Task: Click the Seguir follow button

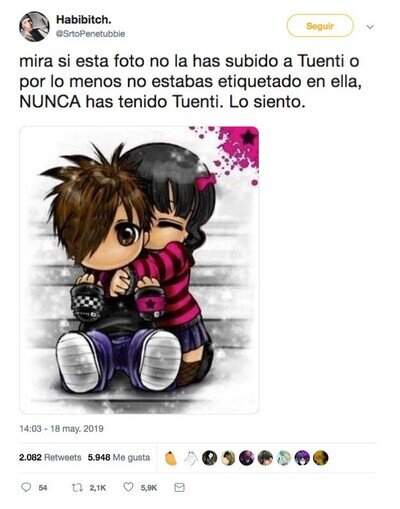Action: pyautogui.click(x=320, y=26)
